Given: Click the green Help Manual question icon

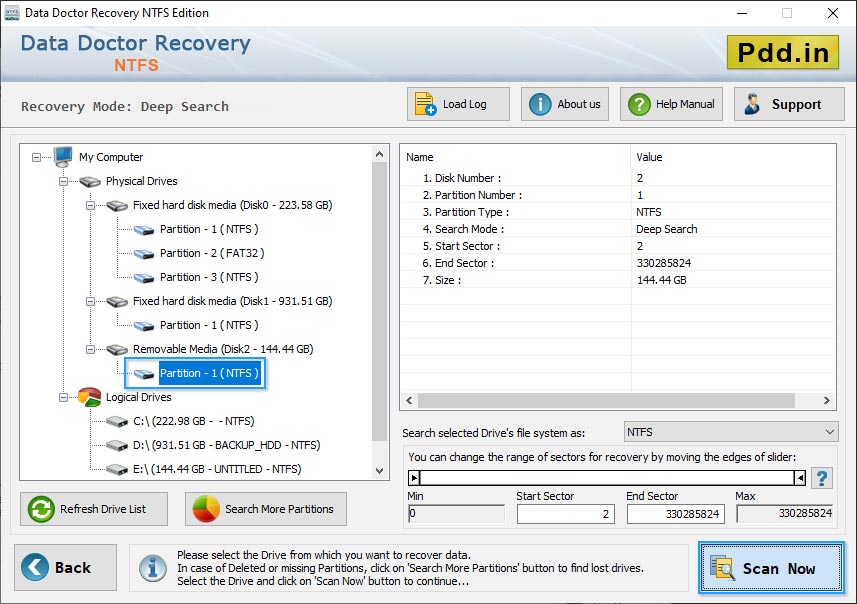Looking at the screenshot, I should [x=639, y=104].
